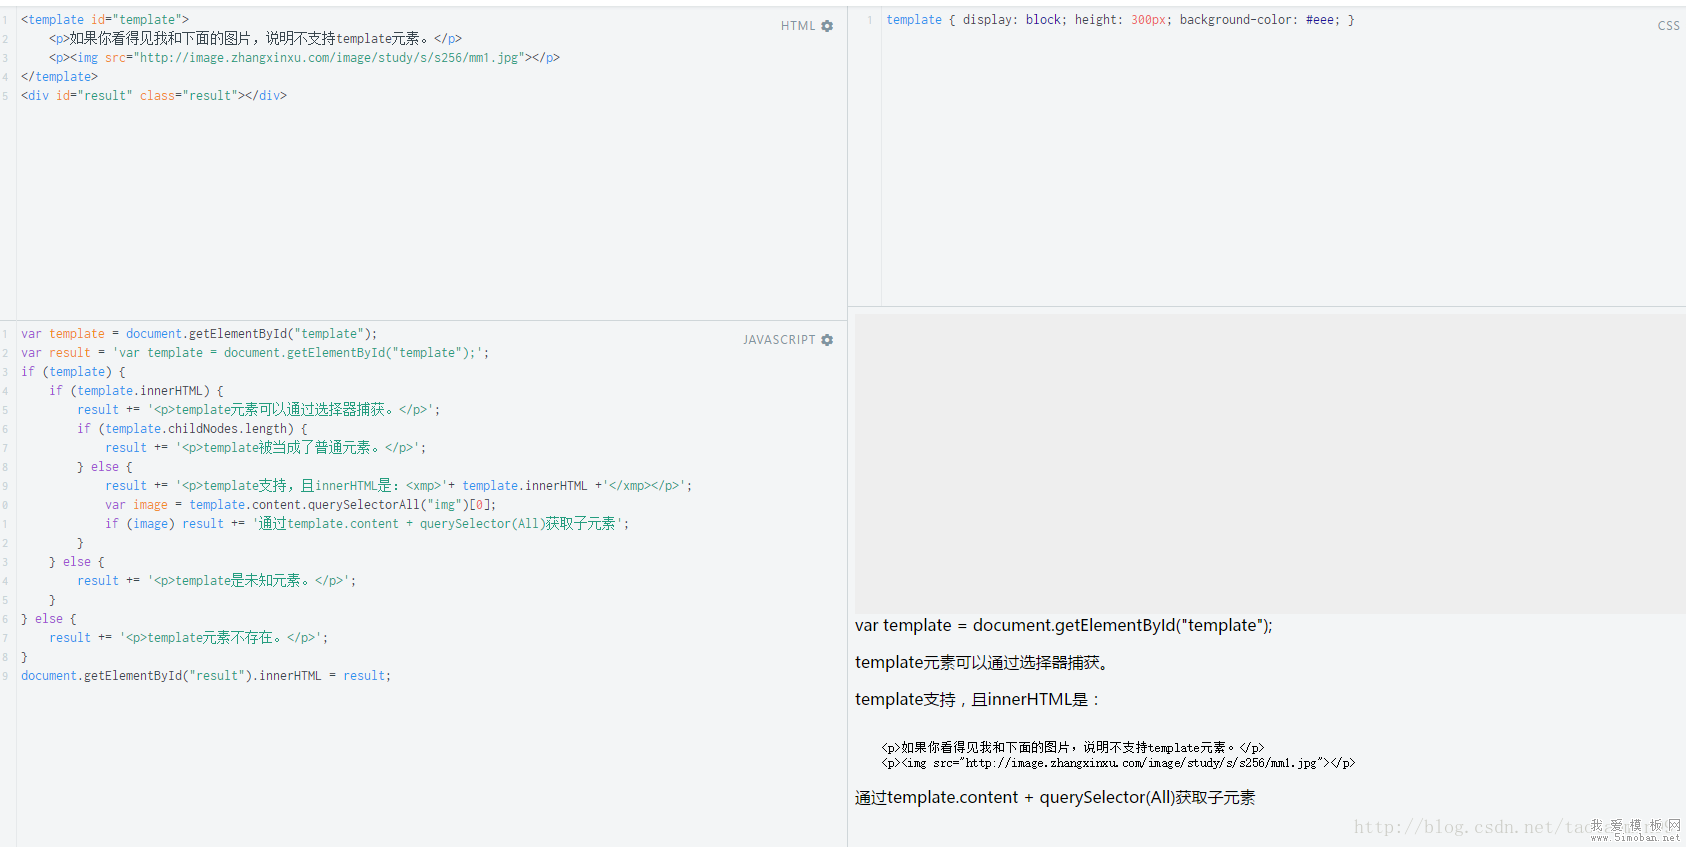Click output text 'template支持，且innerHTML是'
This screenshot has width=1686, height=847.
point(976,700)
